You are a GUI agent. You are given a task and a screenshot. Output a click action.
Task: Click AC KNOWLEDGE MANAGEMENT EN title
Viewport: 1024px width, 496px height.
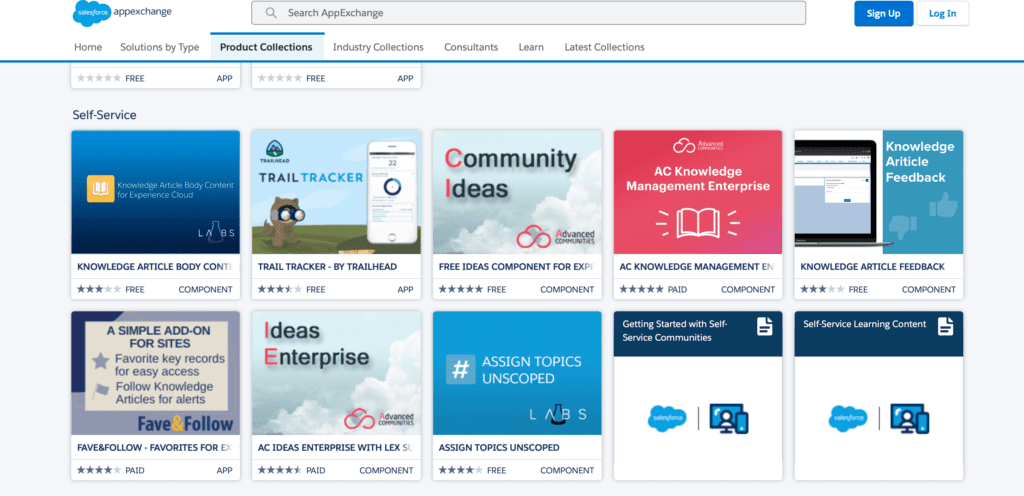697,267
